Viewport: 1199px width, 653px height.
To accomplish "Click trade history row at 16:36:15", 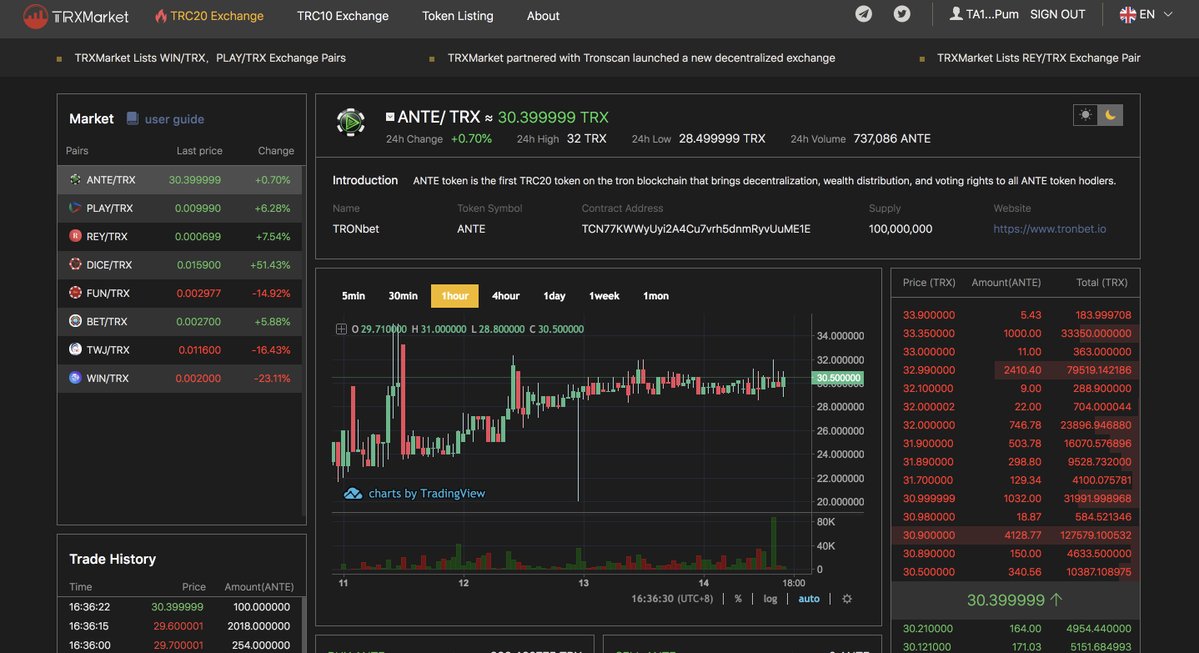I will click(180, 626).
